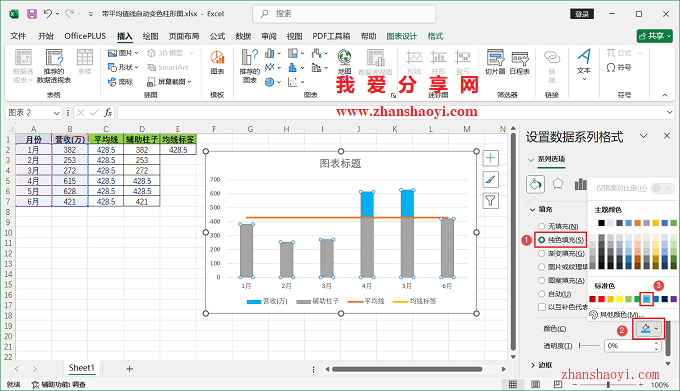Open the Chart Design (图表设计) tab
The height and width of the screenshot is (391, 680).
click(x=402, y=36)
